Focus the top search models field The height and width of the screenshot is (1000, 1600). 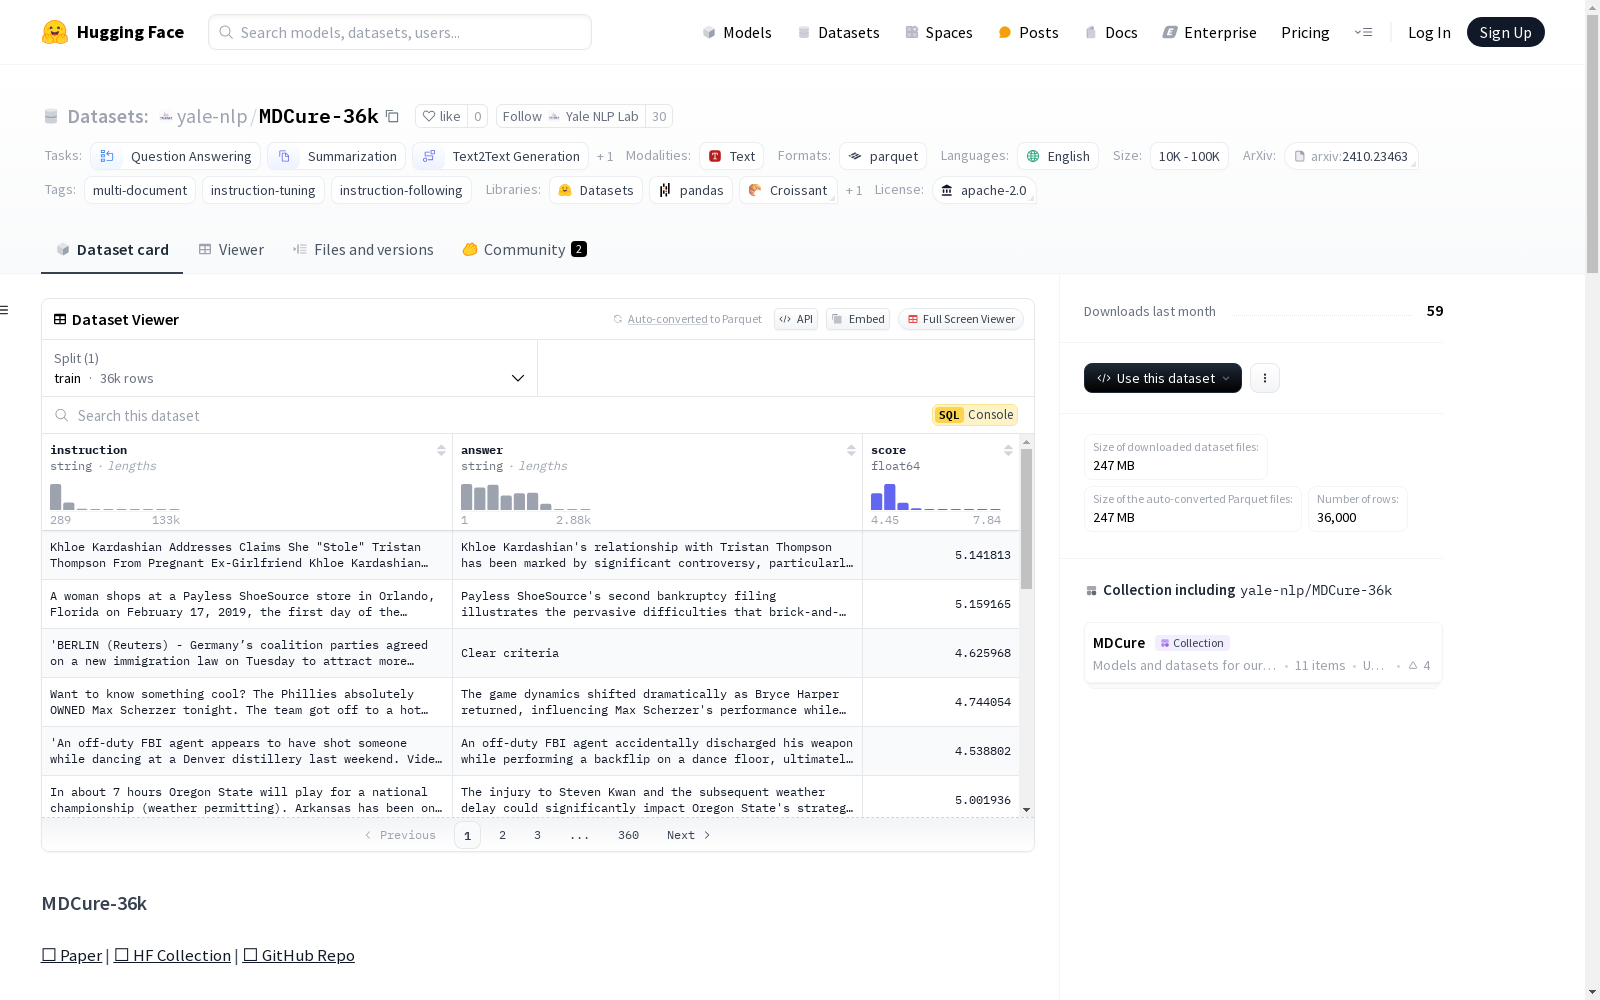pyautogui.click(x=400, y=32)
